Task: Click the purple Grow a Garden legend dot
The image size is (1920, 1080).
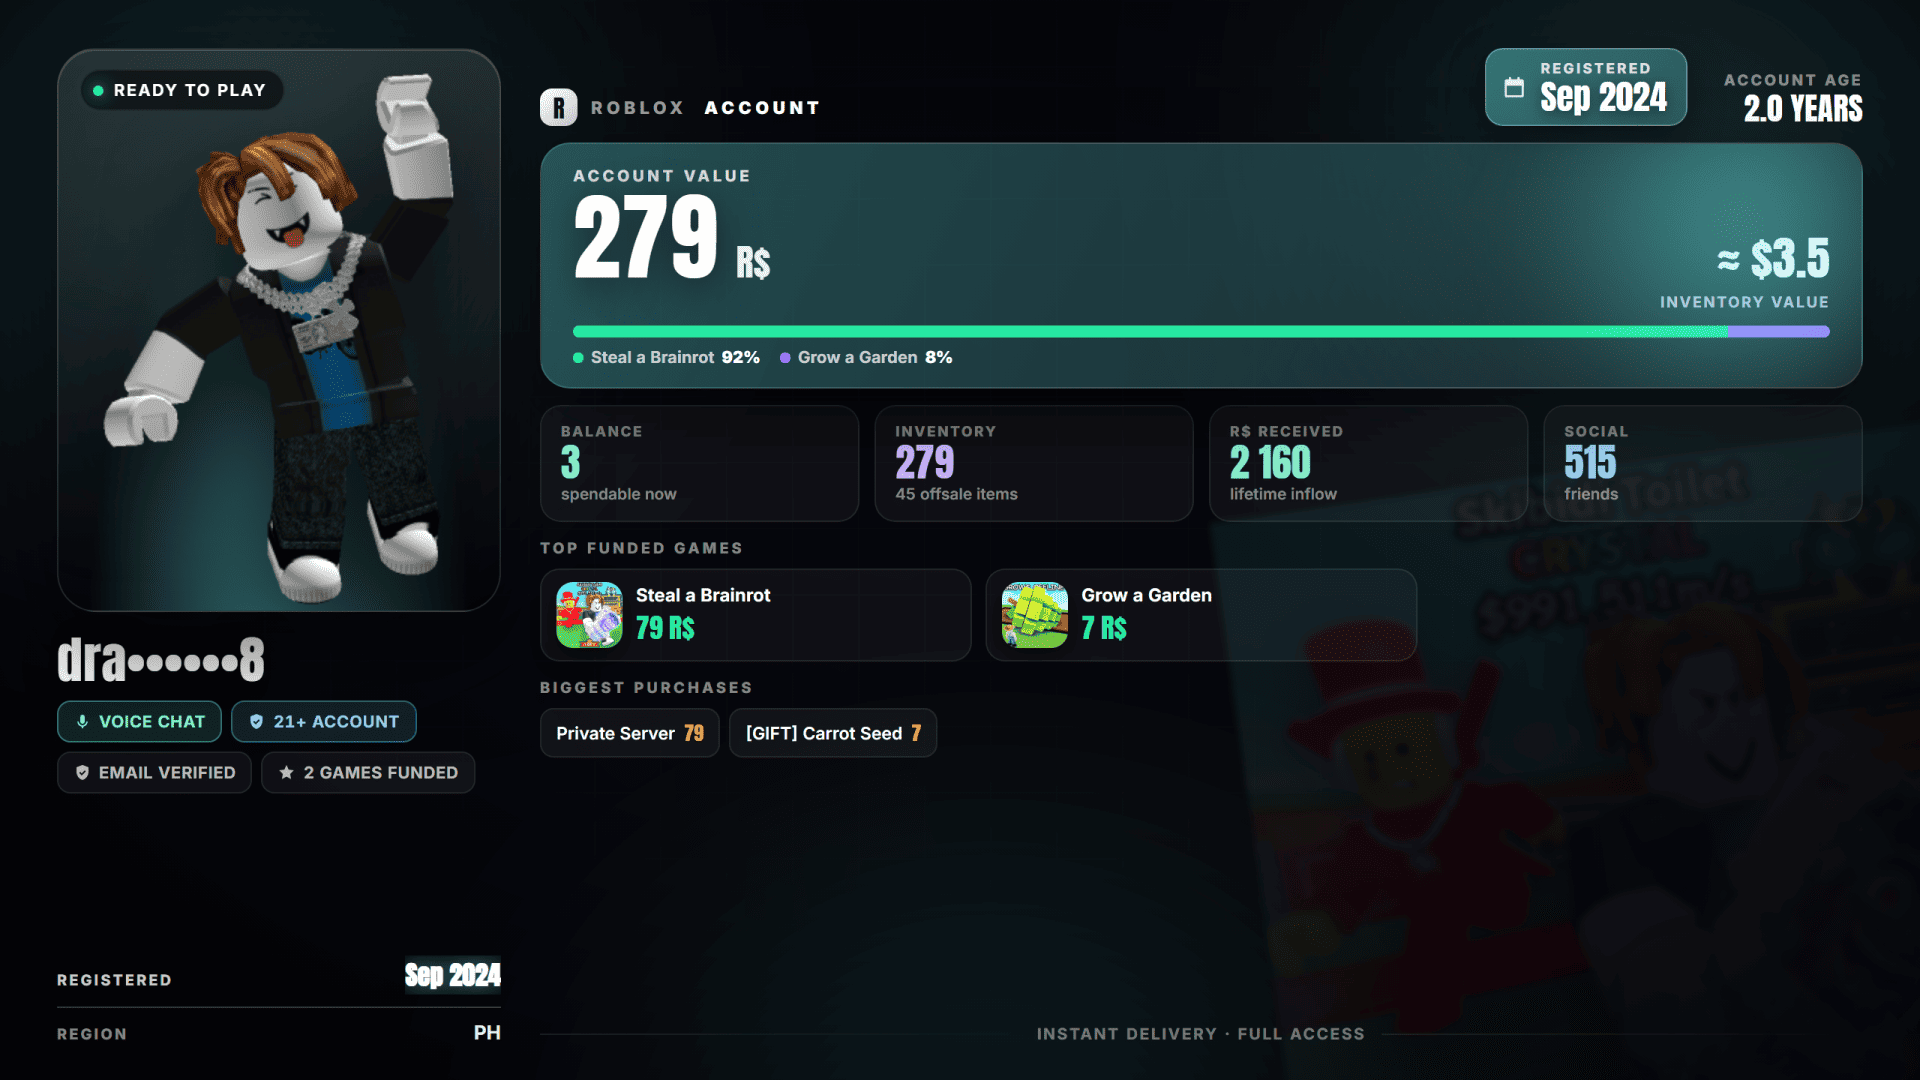Action: coord(785,357)
